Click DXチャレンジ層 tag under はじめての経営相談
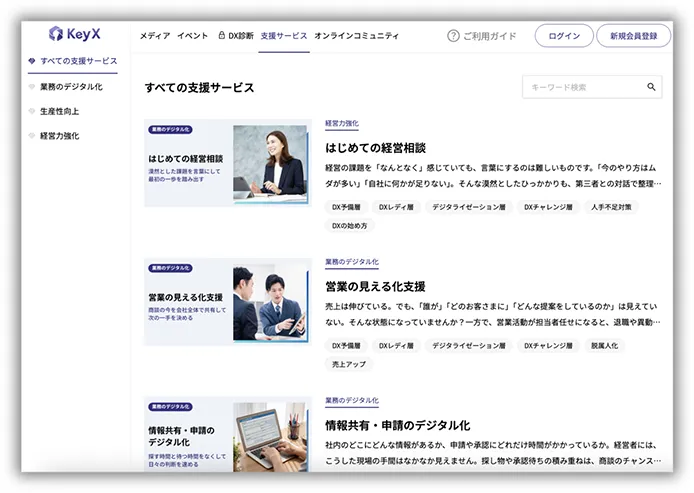 (x=548, y=207)
